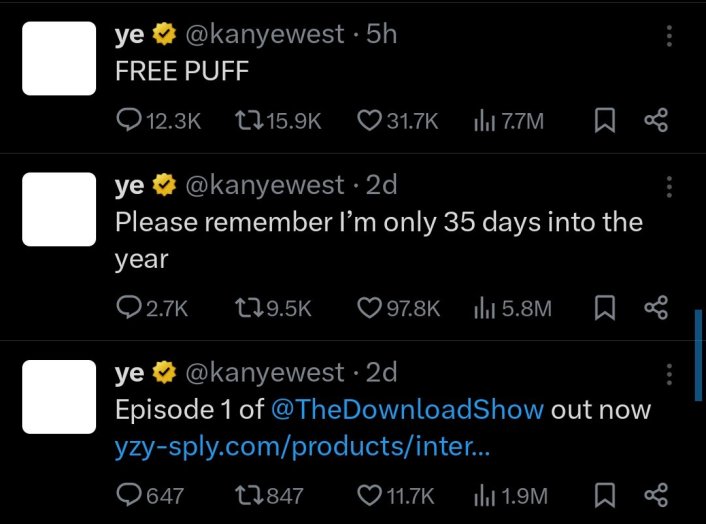Click the profile avatar beside FREE PUFF
This screenshot has height=524, width=706.
coord(59,58)
